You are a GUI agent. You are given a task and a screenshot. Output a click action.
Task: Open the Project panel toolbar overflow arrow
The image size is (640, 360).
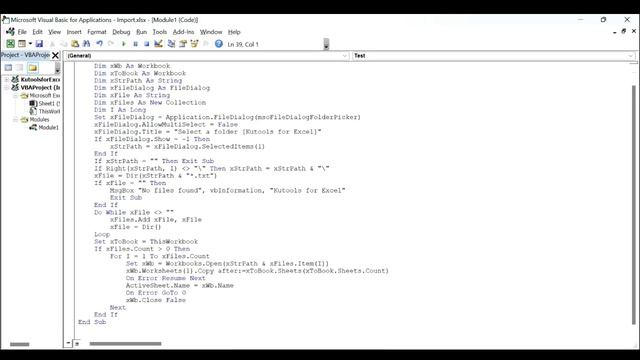58,68
